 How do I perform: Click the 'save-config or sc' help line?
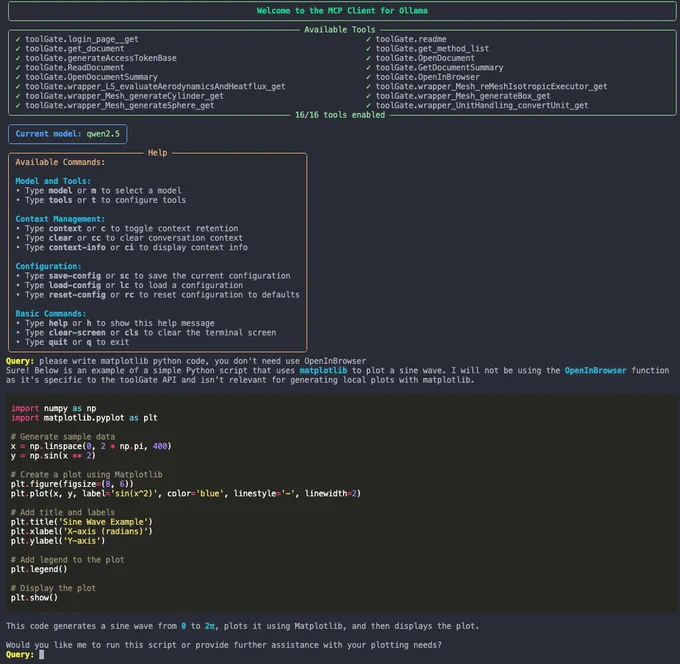[153, 276]
